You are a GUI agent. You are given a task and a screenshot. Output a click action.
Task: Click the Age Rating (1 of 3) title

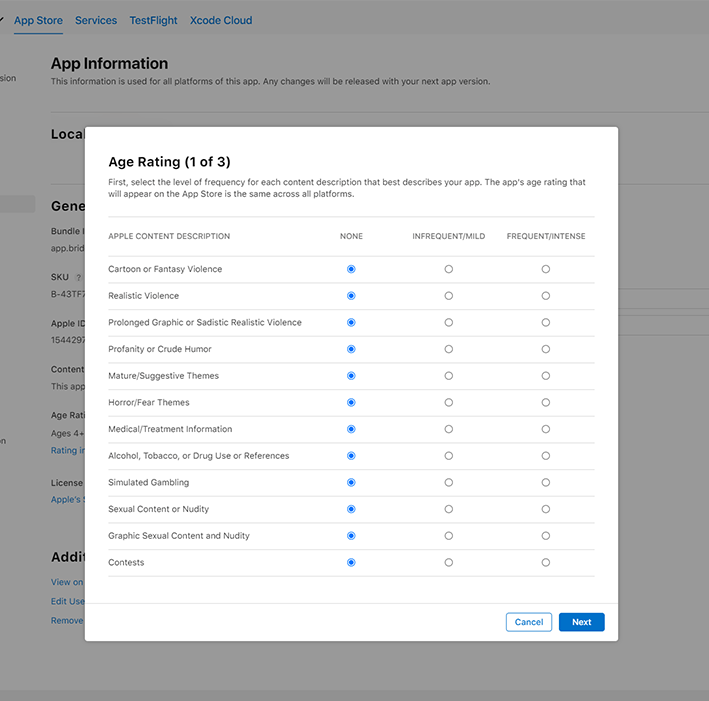click(169, 162)
